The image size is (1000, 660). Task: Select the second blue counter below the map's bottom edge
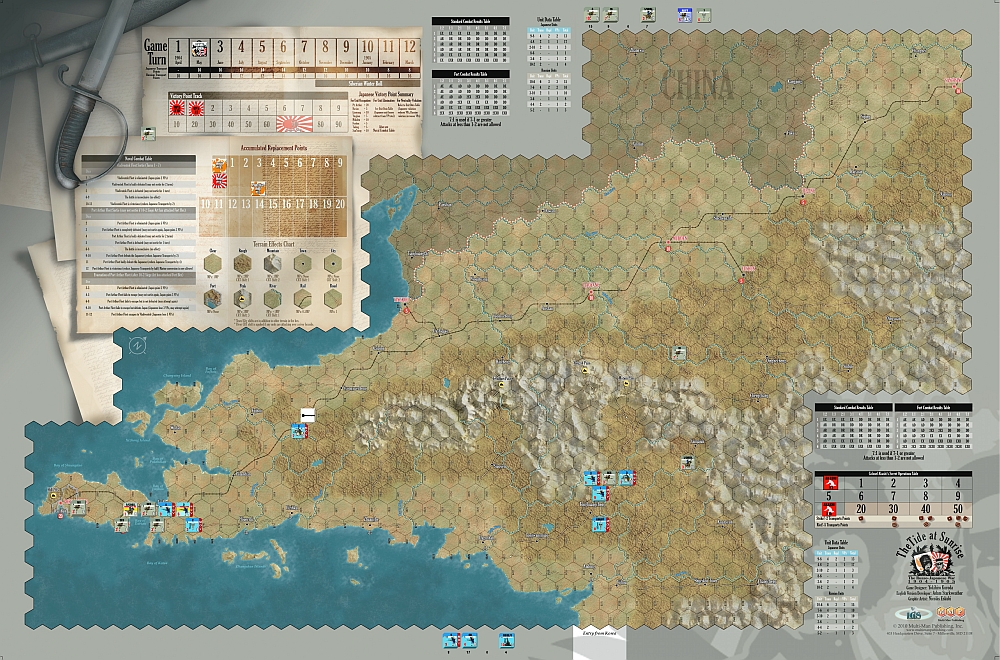[x=469, y=640]
